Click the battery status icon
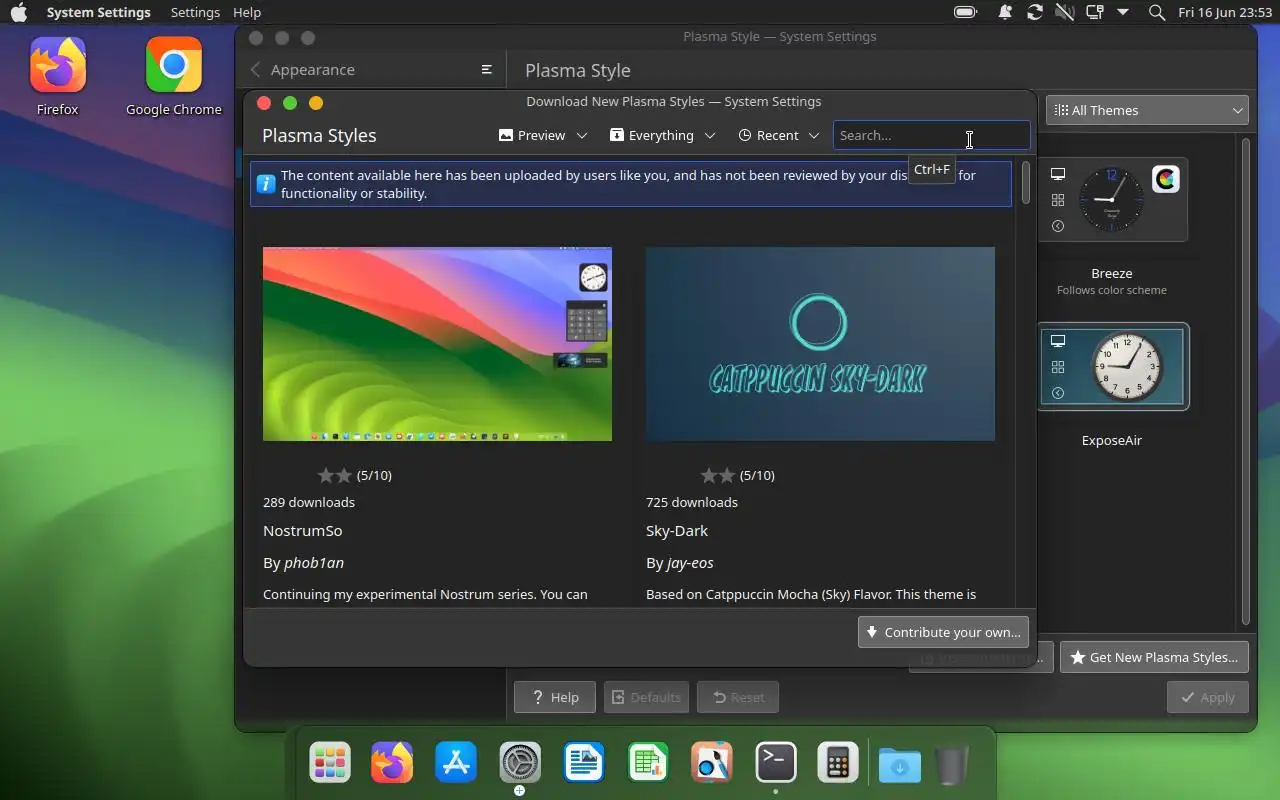This screenshot has height=800, width=1280. point(965,12)
